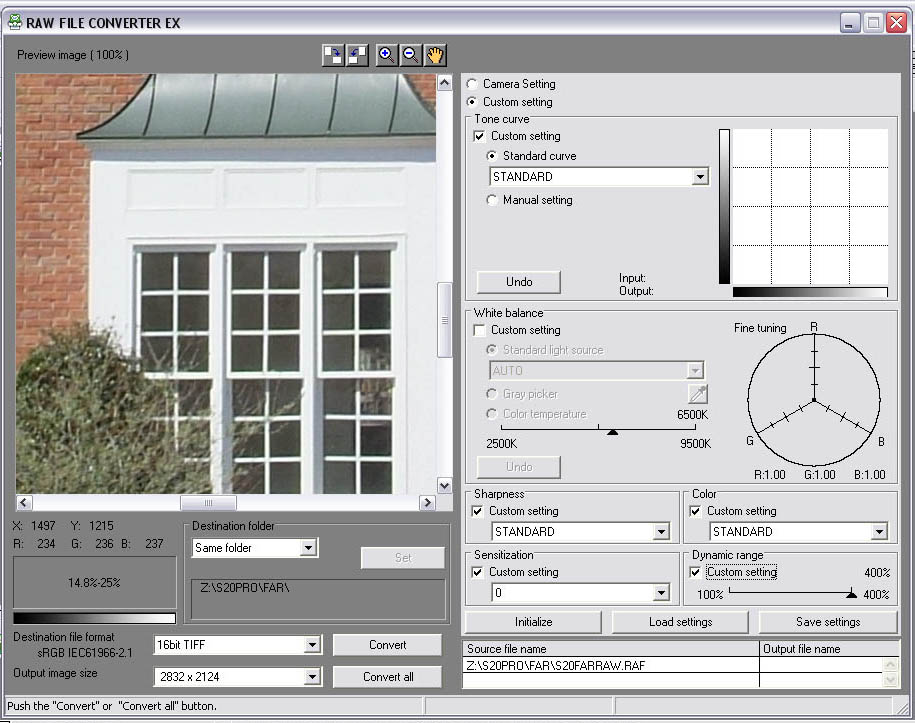Click the rotate clockwise icon
This screenshot has height=723, width=915.
333,56
